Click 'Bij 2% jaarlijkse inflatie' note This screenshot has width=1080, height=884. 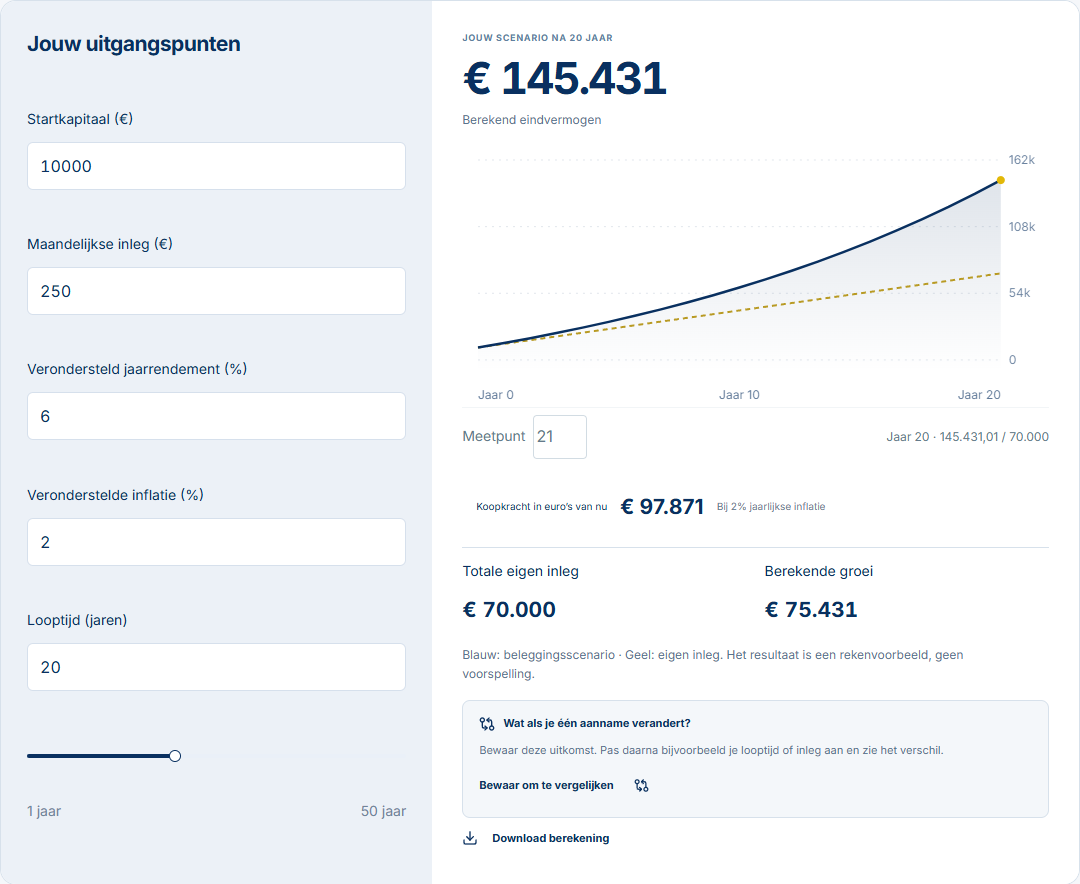(771, 506)
